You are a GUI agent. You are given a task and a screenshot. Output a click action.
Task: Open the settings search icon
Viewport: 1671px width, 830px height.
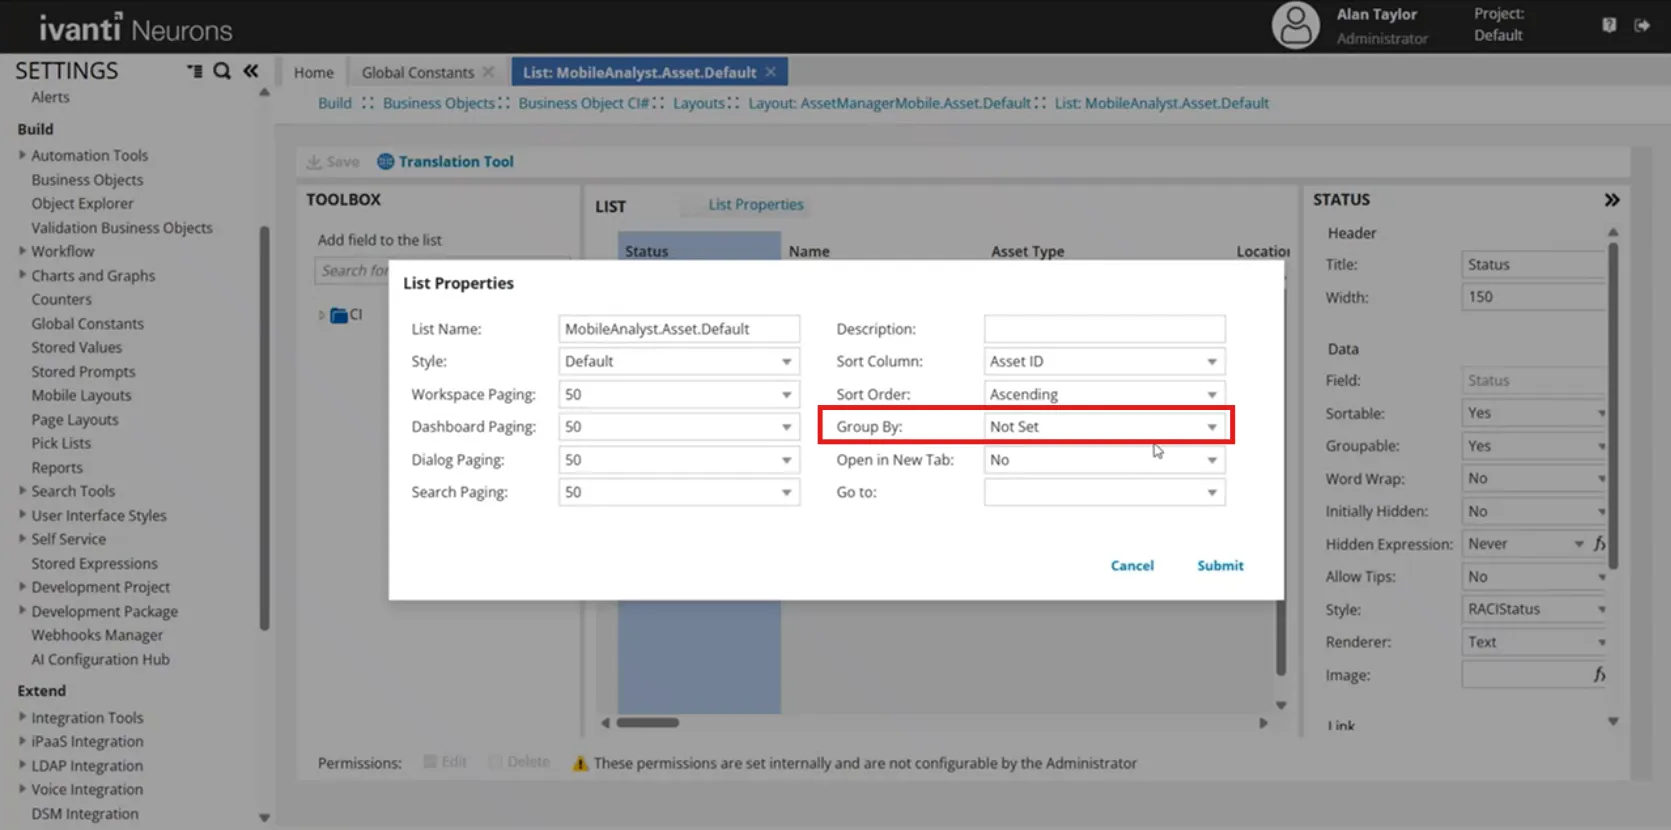pos(222,71)
